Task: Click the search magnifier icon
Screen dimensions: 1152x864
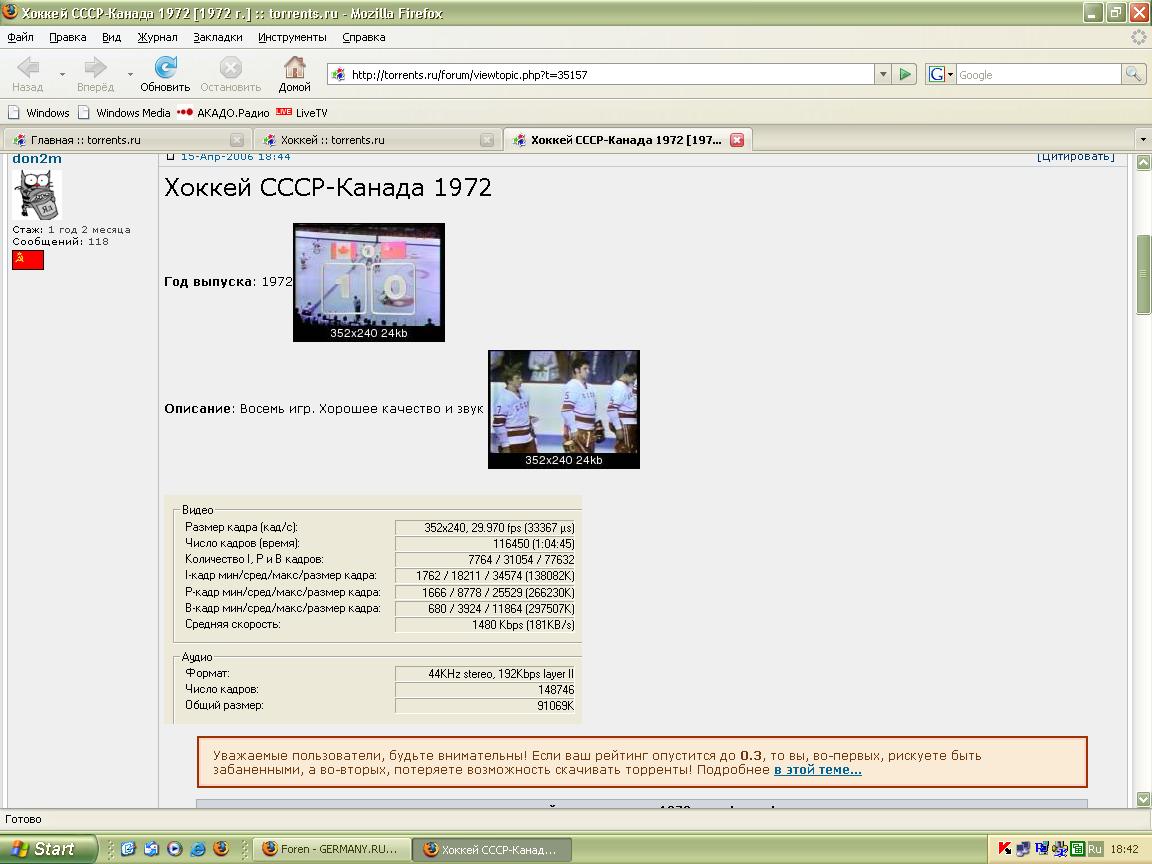Action: pos(1133,74)
